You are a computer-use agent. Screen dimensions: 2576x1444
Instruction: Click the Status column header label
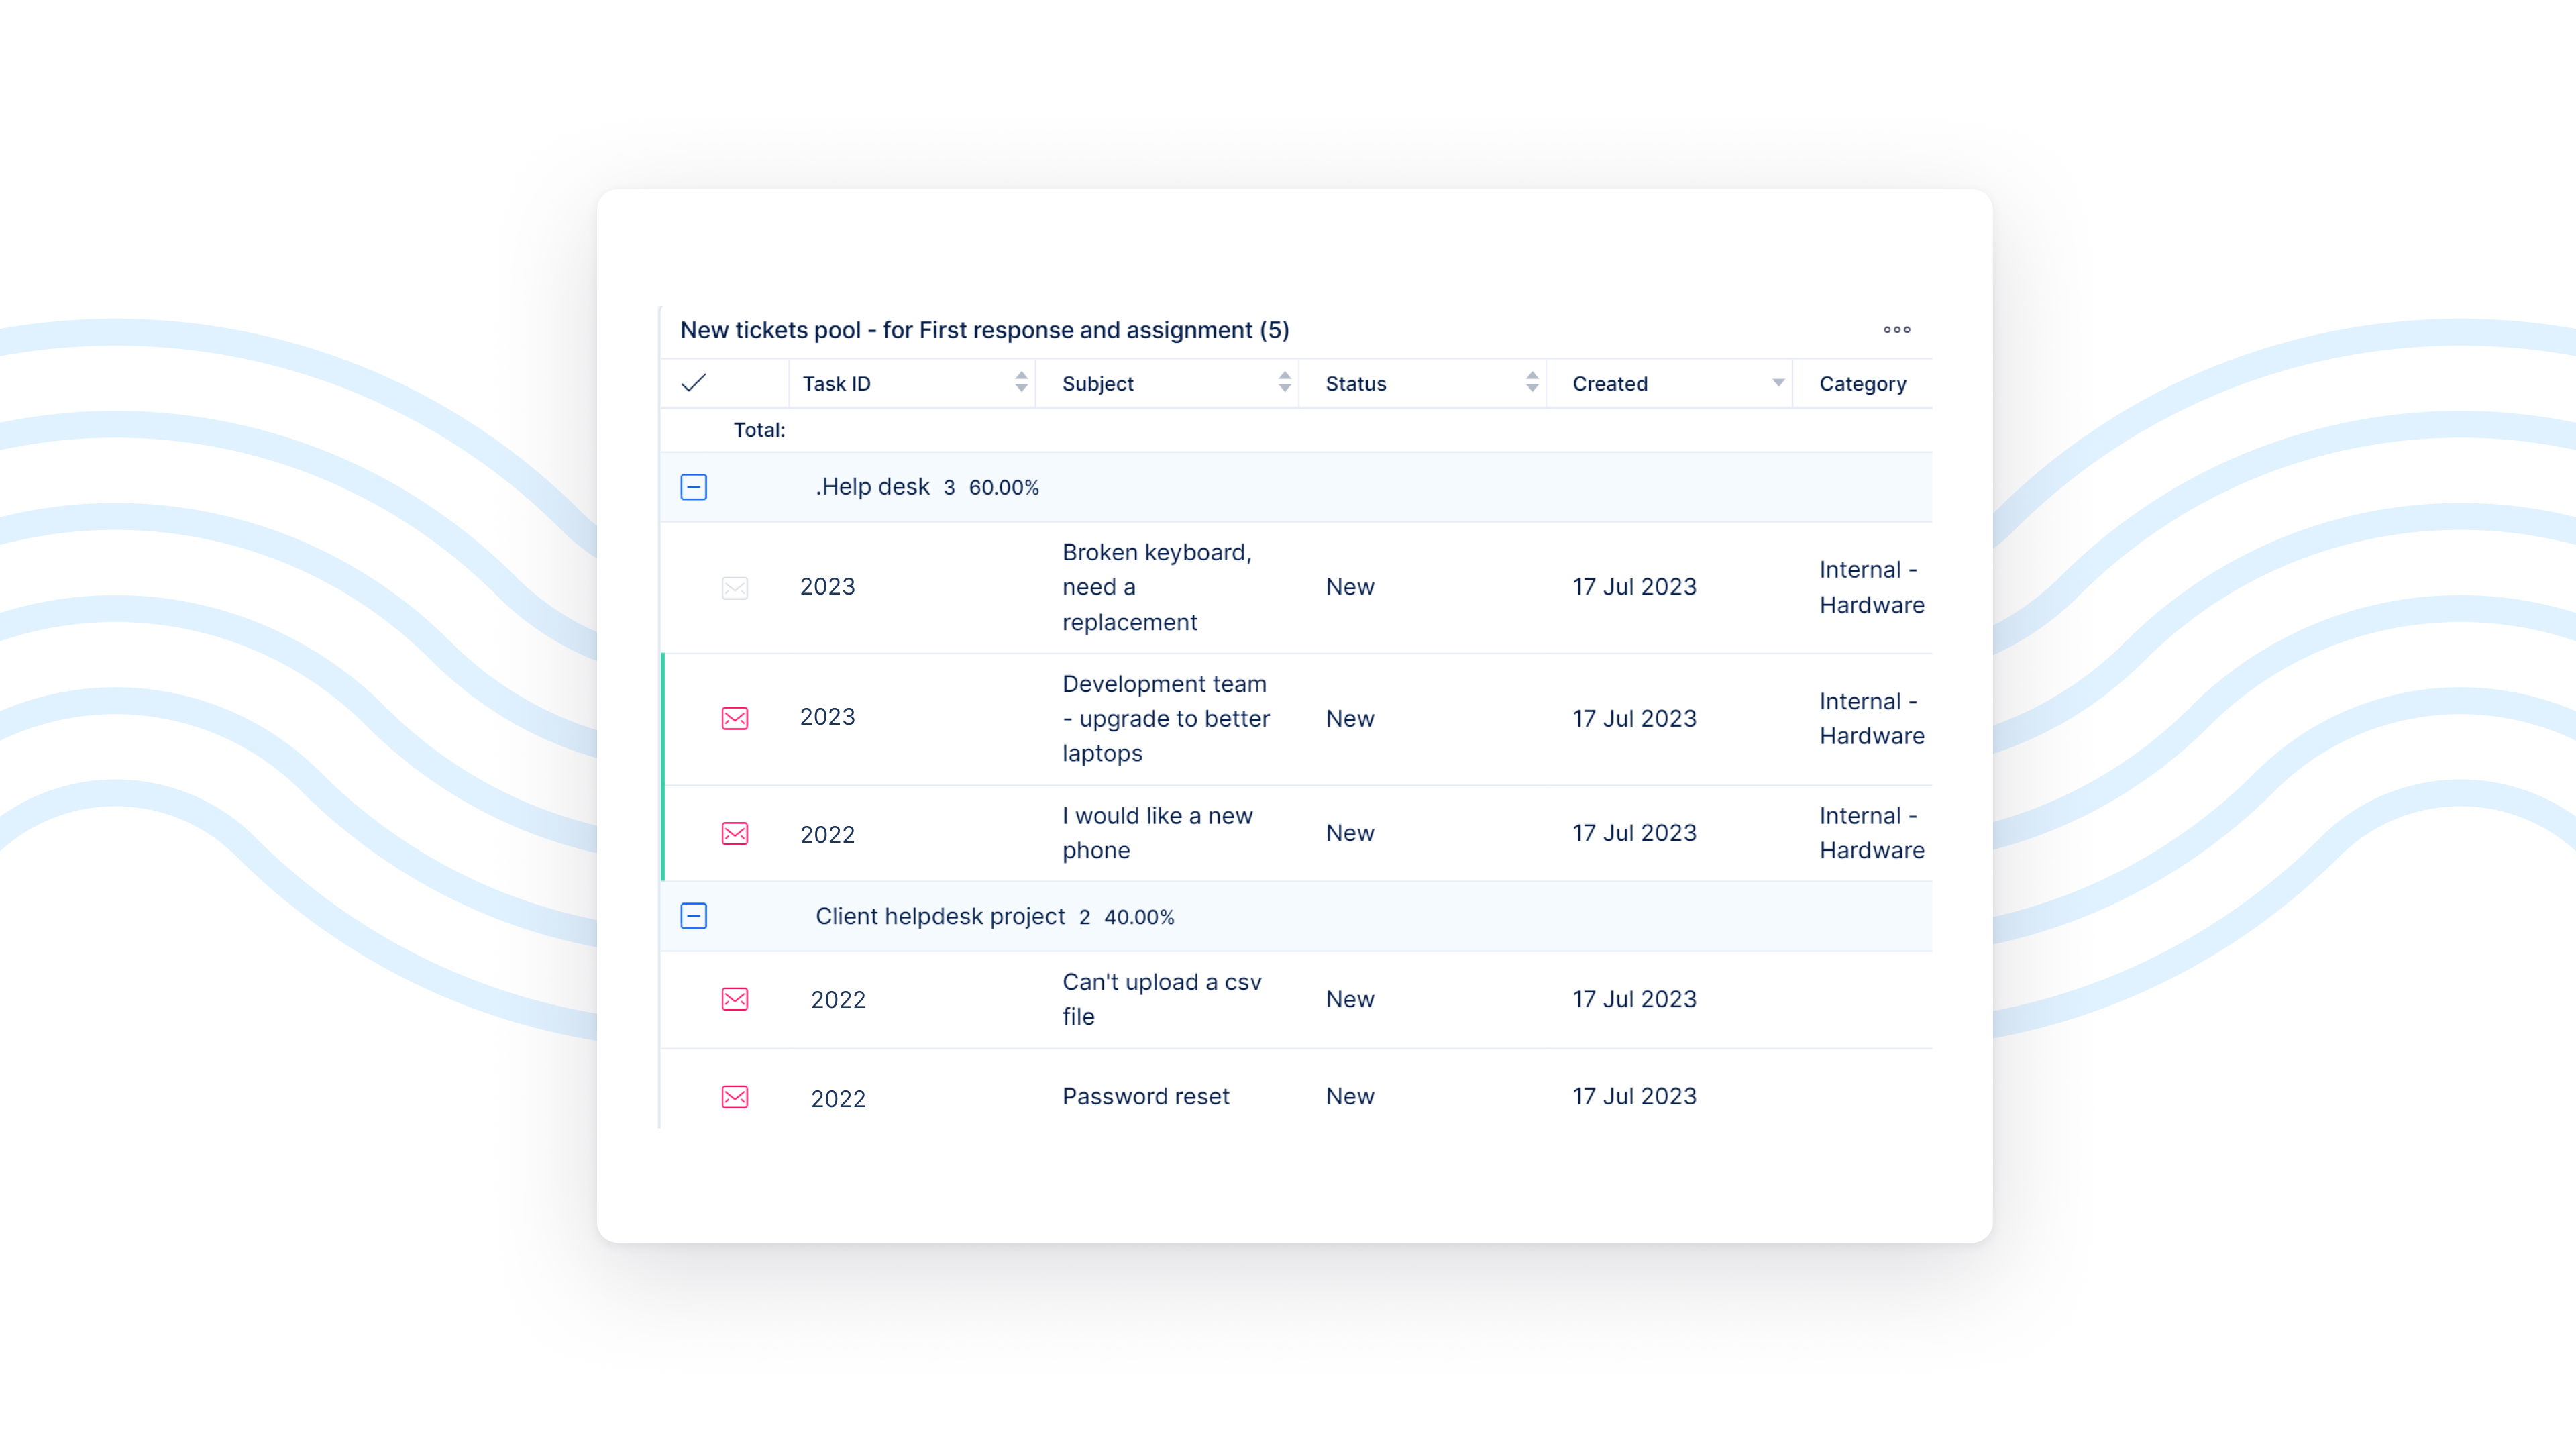pyautogui.click(x=1355, y=384)
